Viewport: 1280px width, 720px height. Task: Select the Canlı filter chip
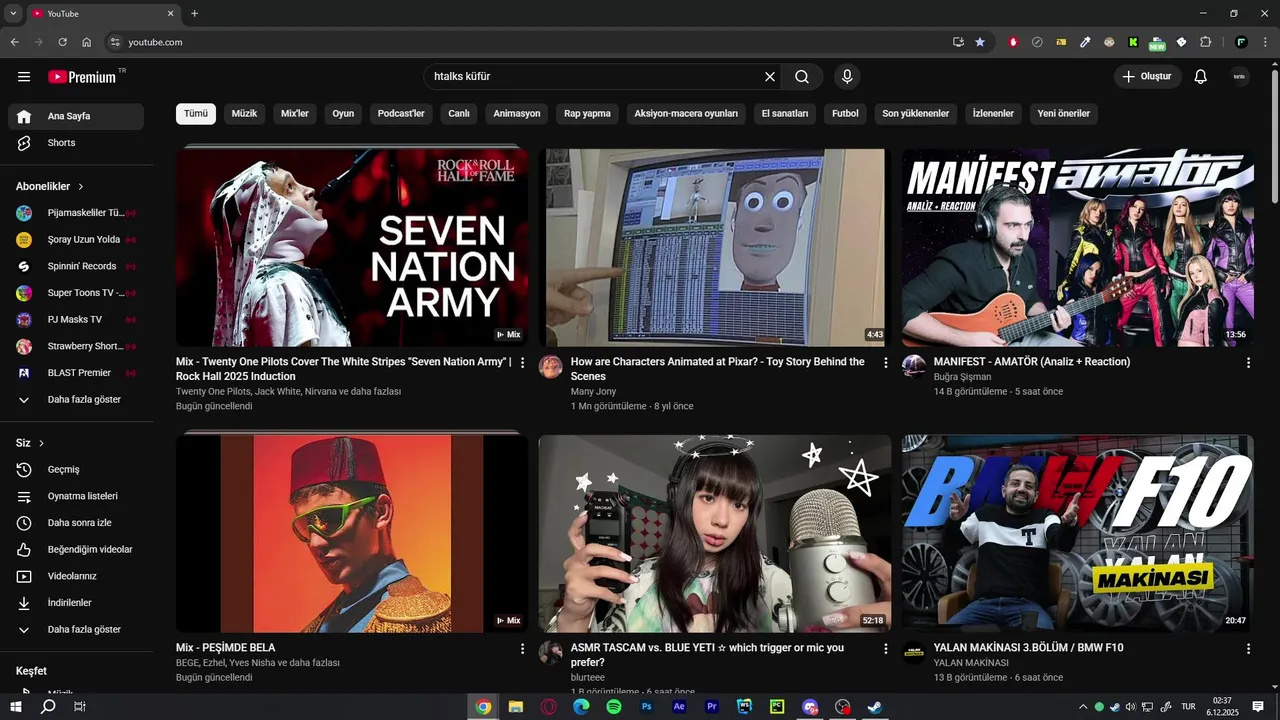[459, 113]
